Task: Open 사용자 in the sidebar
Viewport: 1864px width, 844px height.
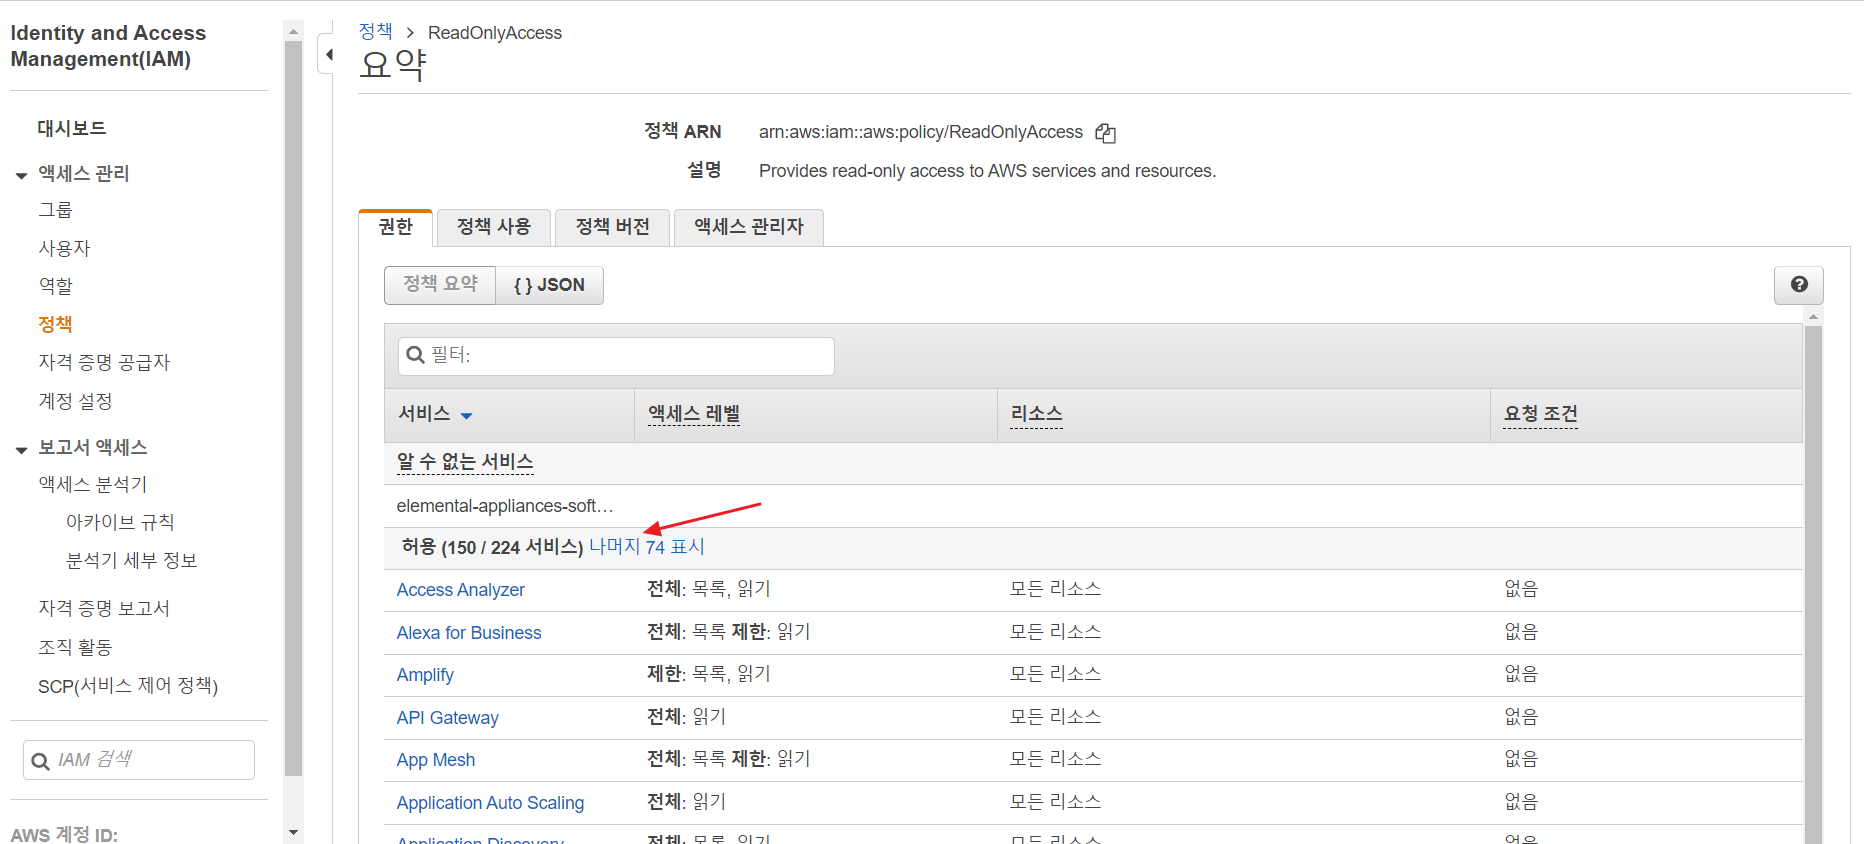Action: point(64,248)
